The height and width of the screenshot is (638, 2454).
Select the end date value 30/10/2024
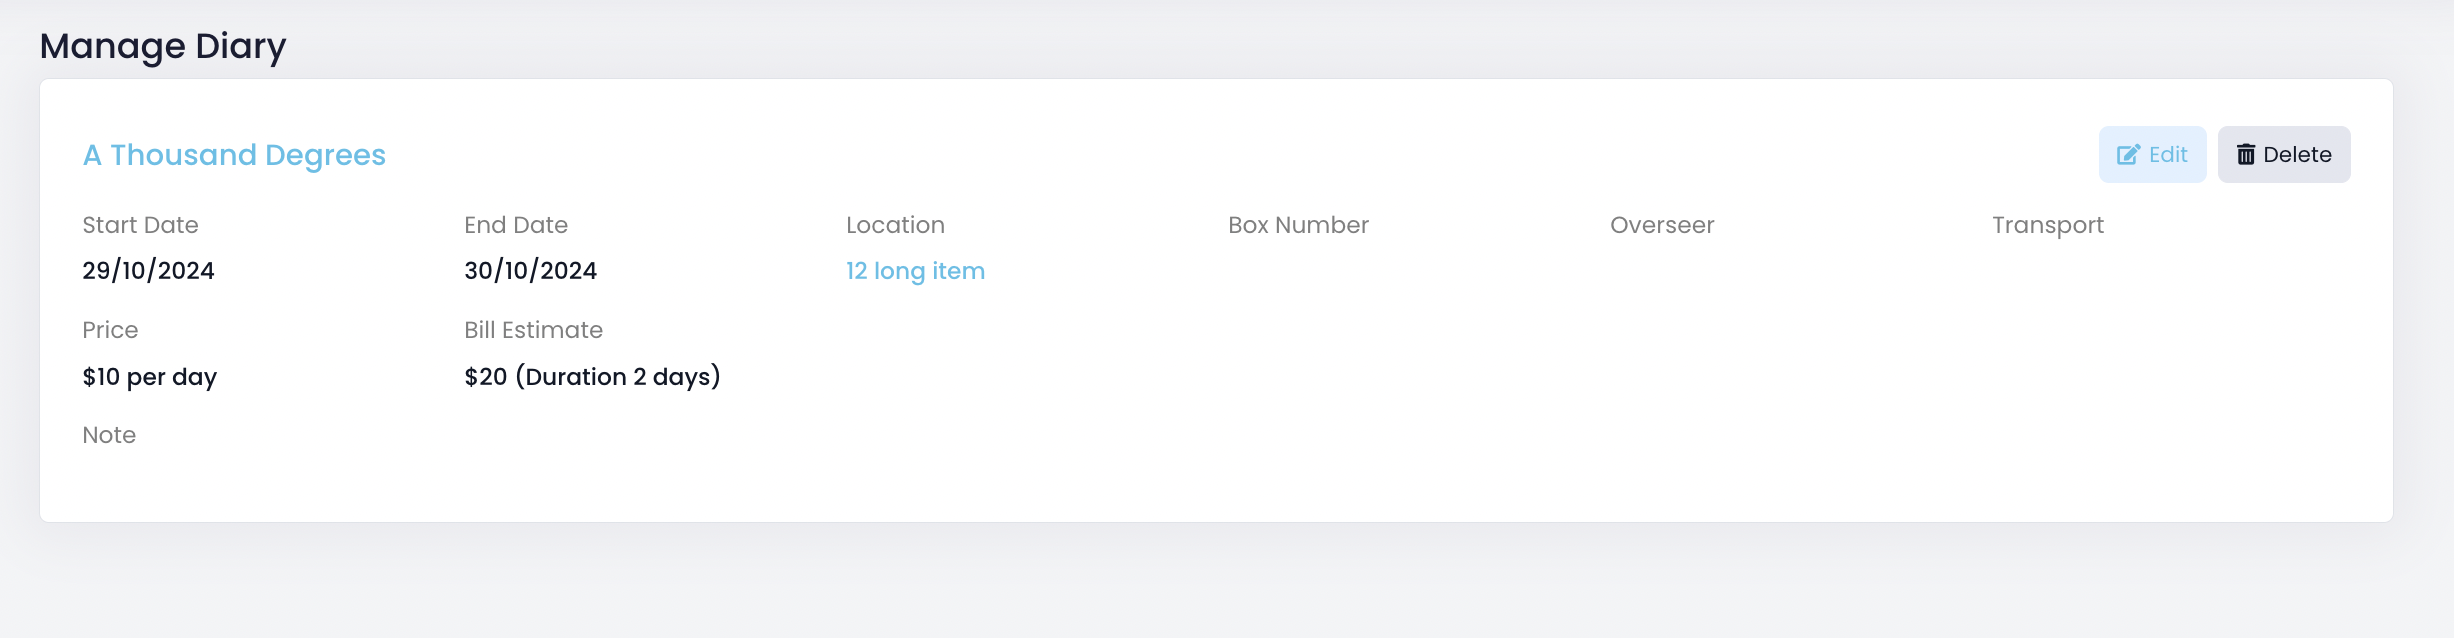pos(530,271)
